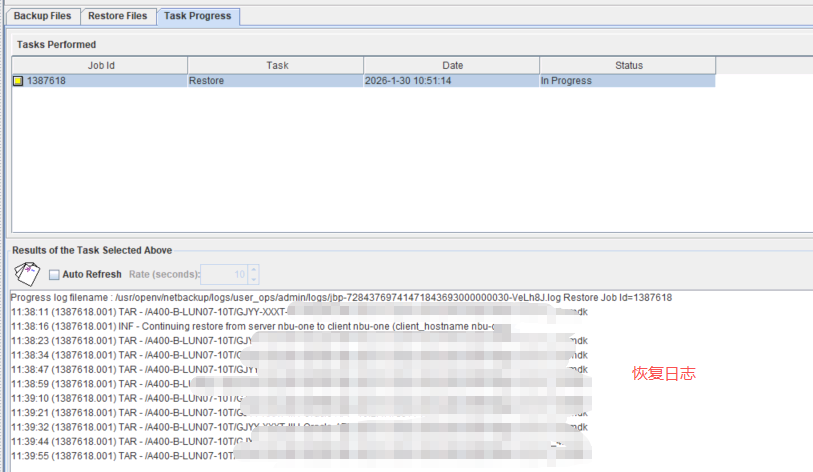Click the Status column header
Screen dimensions: 813x472
point(628,65)
